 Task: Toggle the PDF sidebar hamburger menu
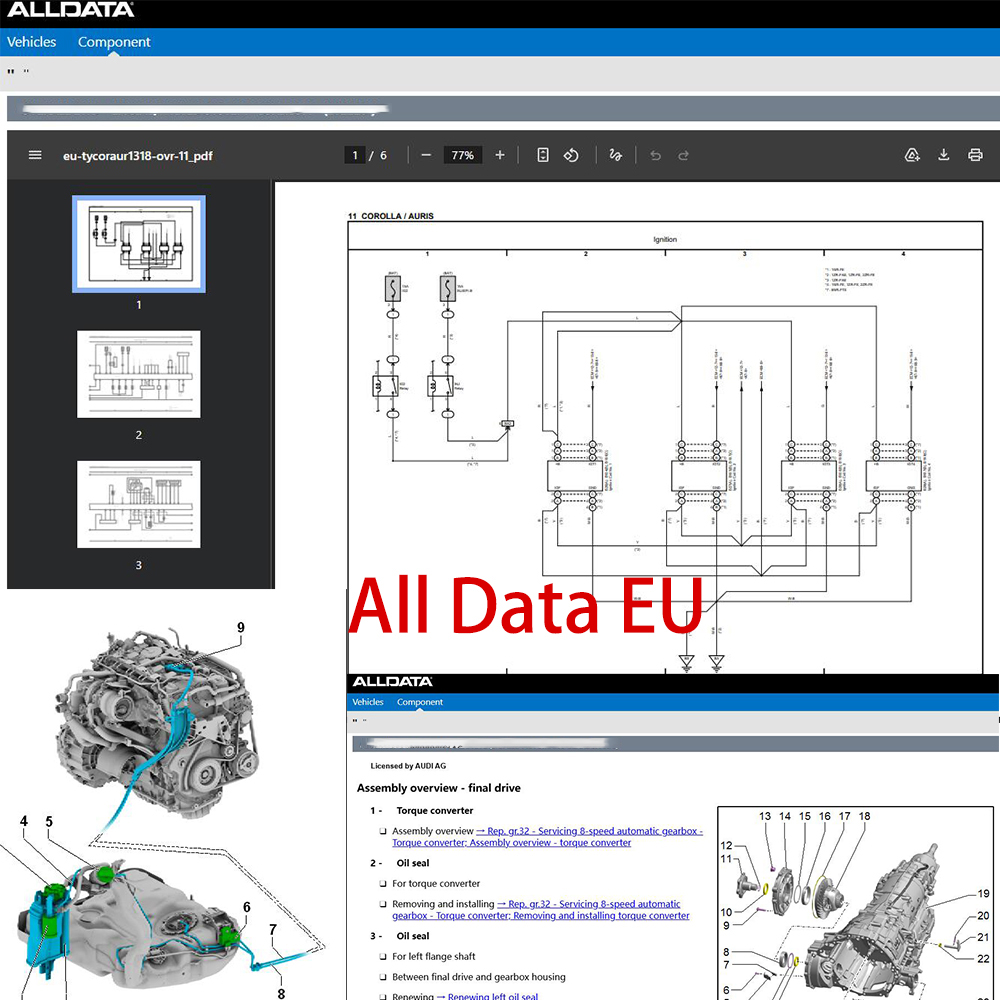pos(35,155)
